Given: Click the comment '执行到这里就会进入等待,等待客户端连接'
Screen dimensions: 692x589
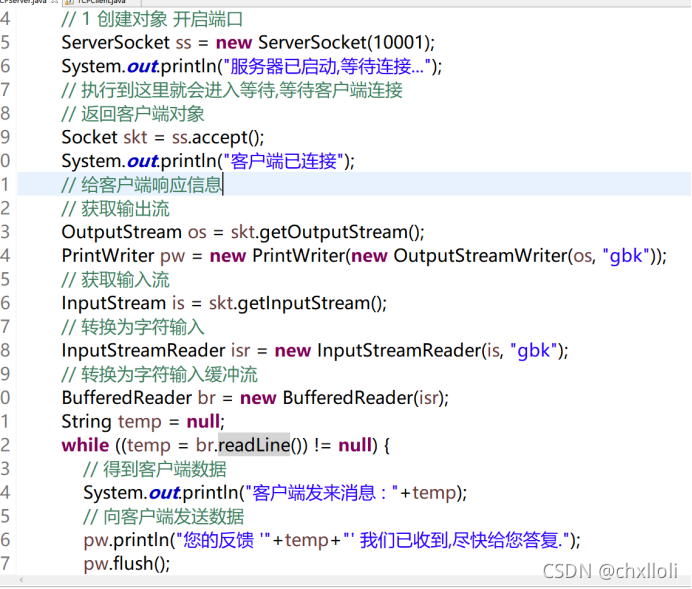Looking at the screenshot, I should click(242, 90).
